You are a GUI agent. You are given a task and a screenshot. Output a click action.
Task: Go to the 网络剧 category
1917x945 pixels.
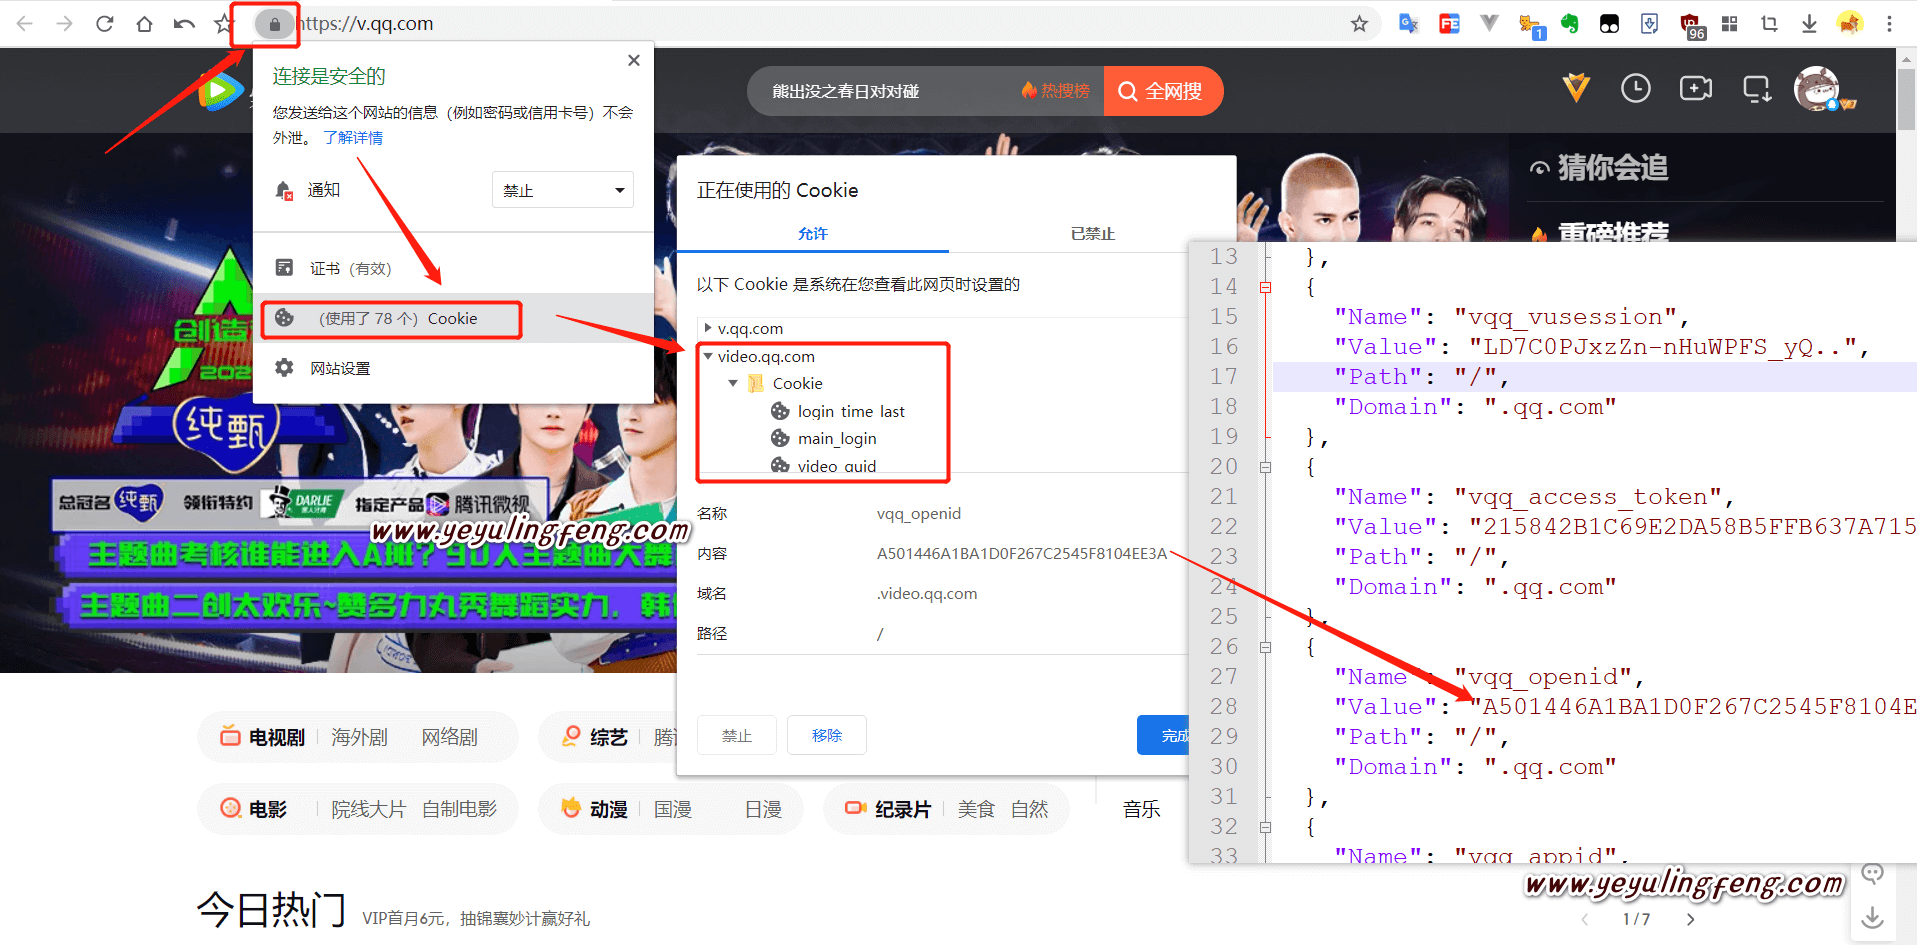pos(449,737)
